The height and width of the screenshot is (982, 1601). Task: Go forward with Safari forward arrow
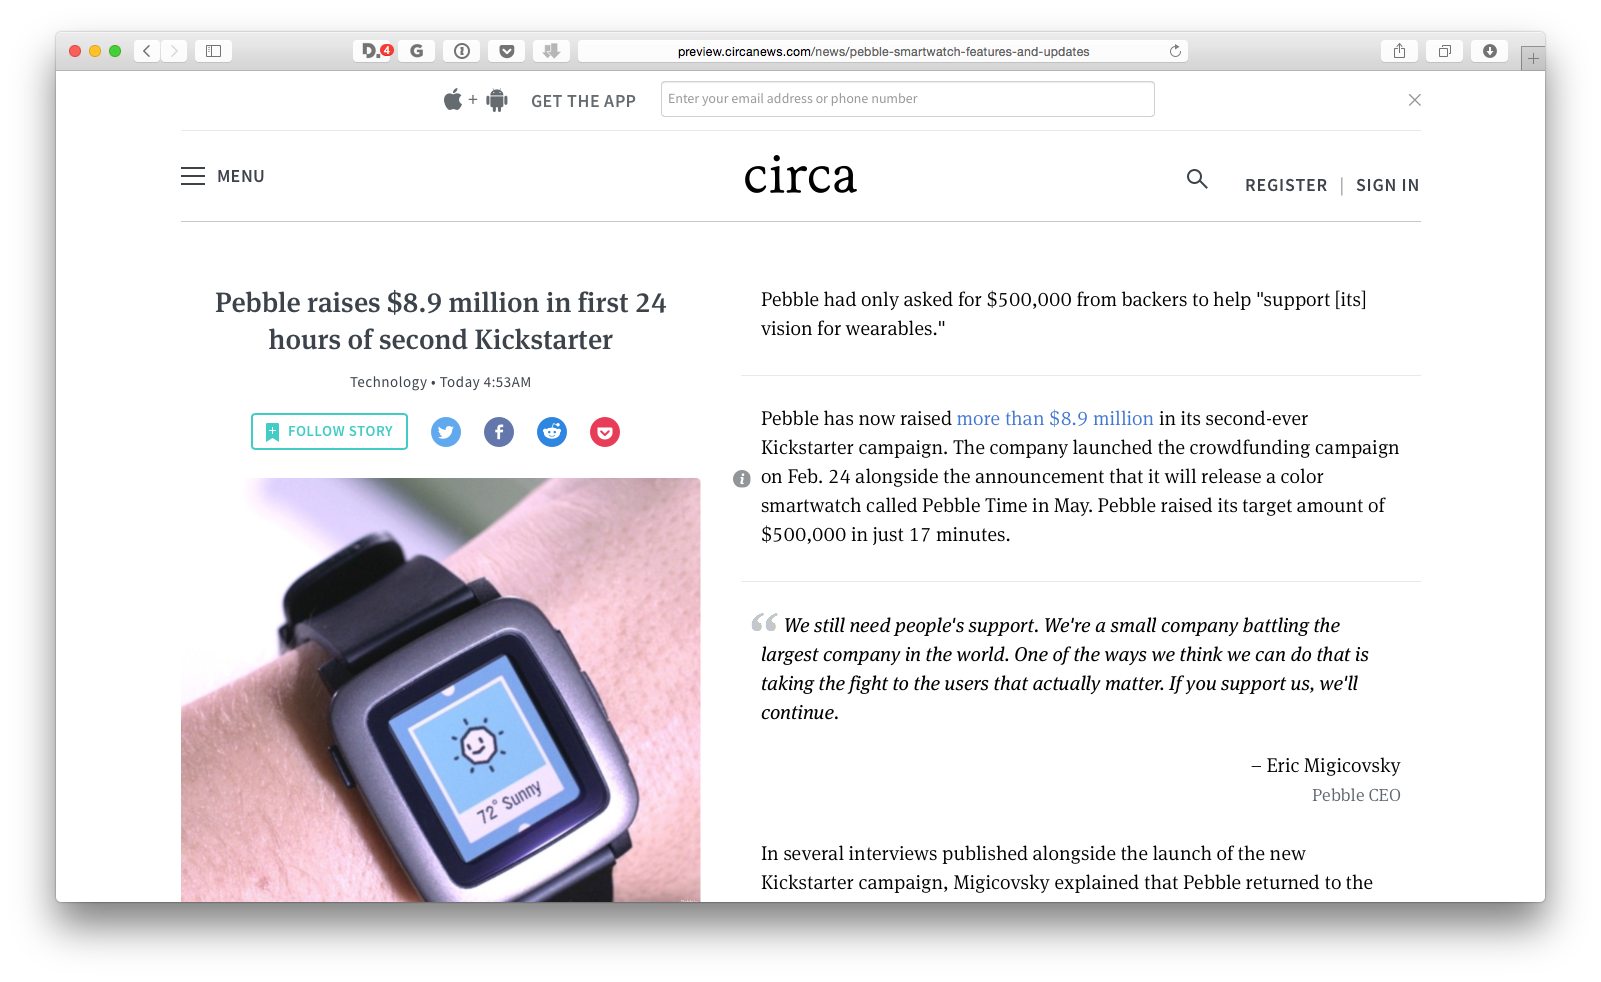coord(174,51)
